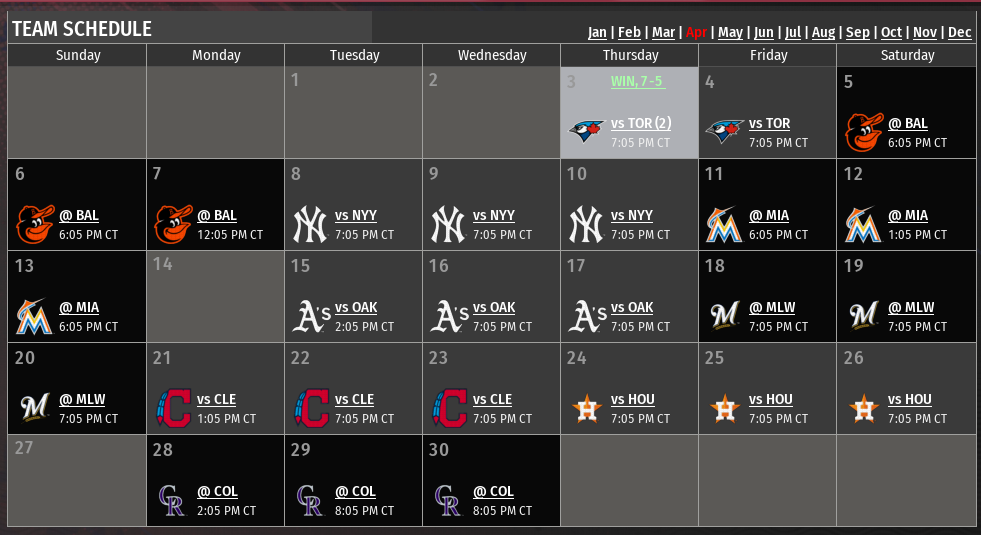Click the Rockies logo on April 28

point(172,500)
